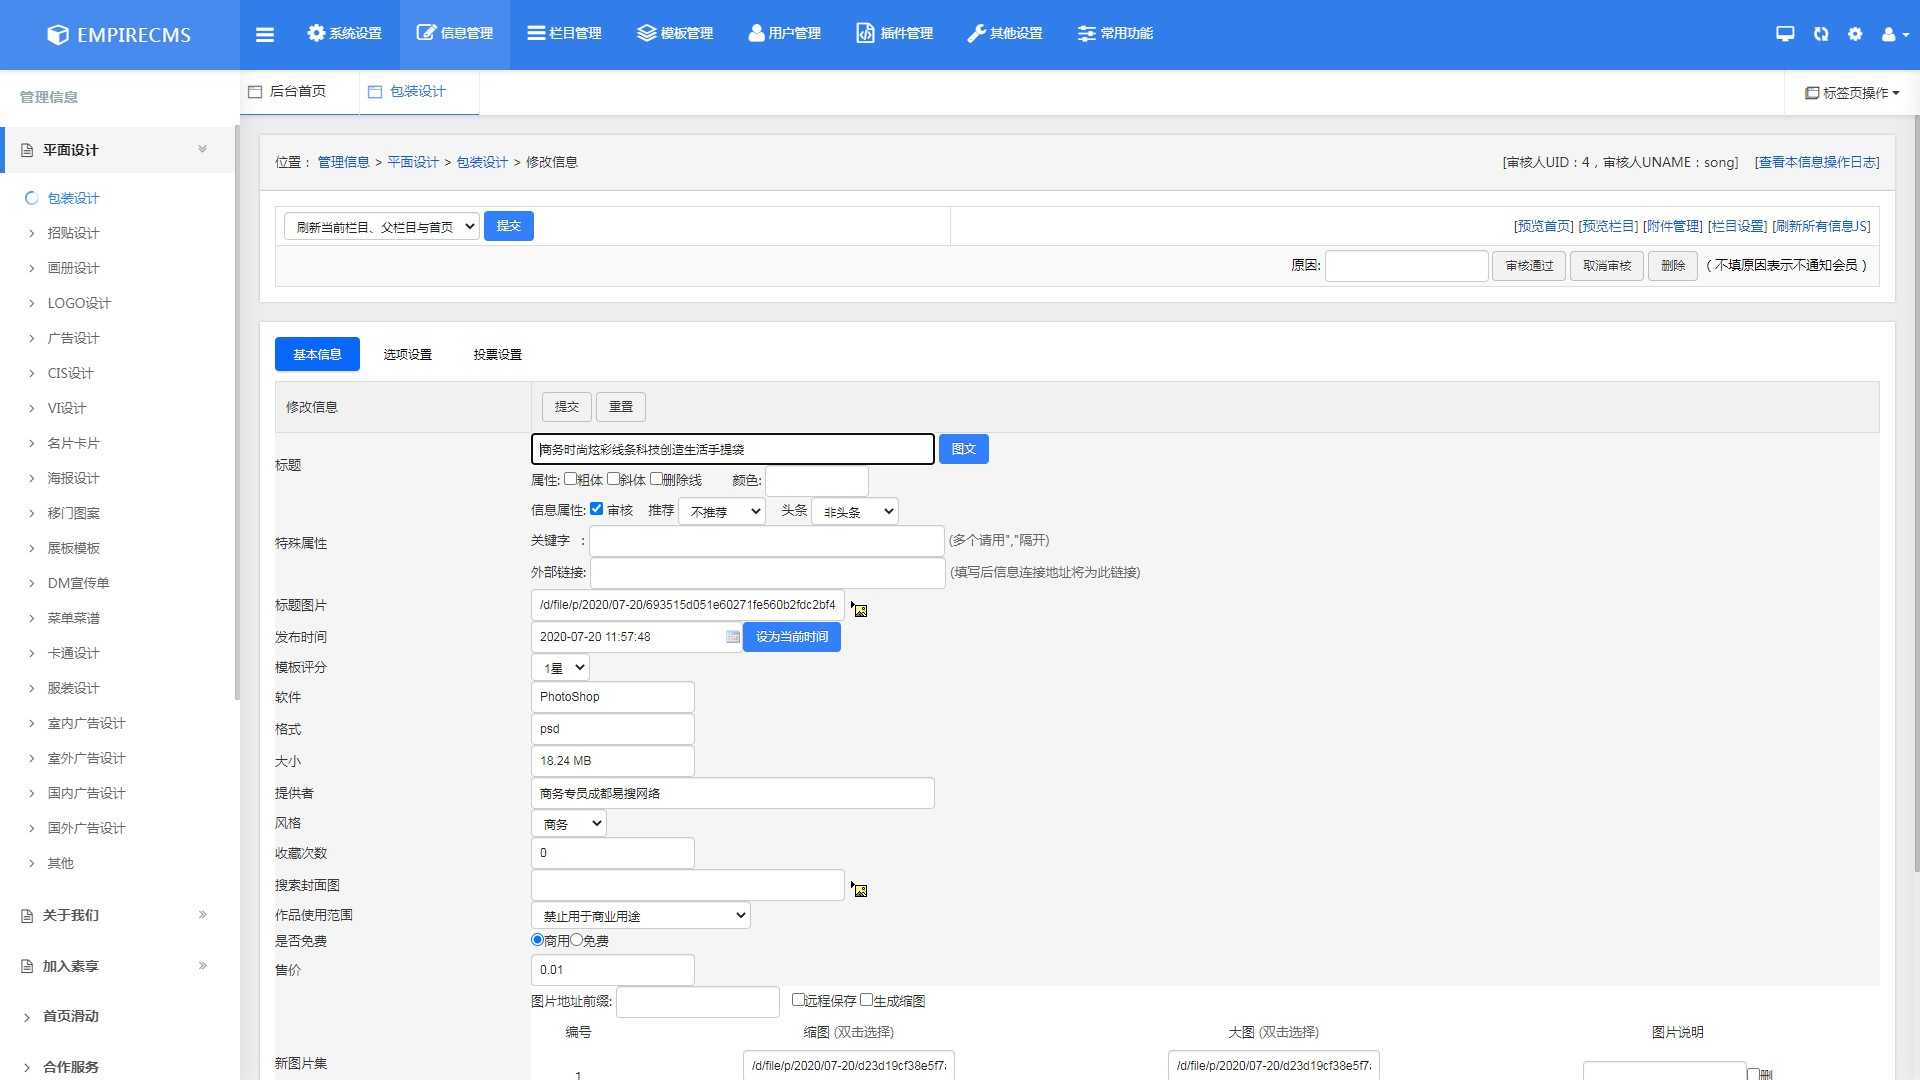
Task: Click the refresh arrows icon in header
Action: click(x=1821, y=34)
